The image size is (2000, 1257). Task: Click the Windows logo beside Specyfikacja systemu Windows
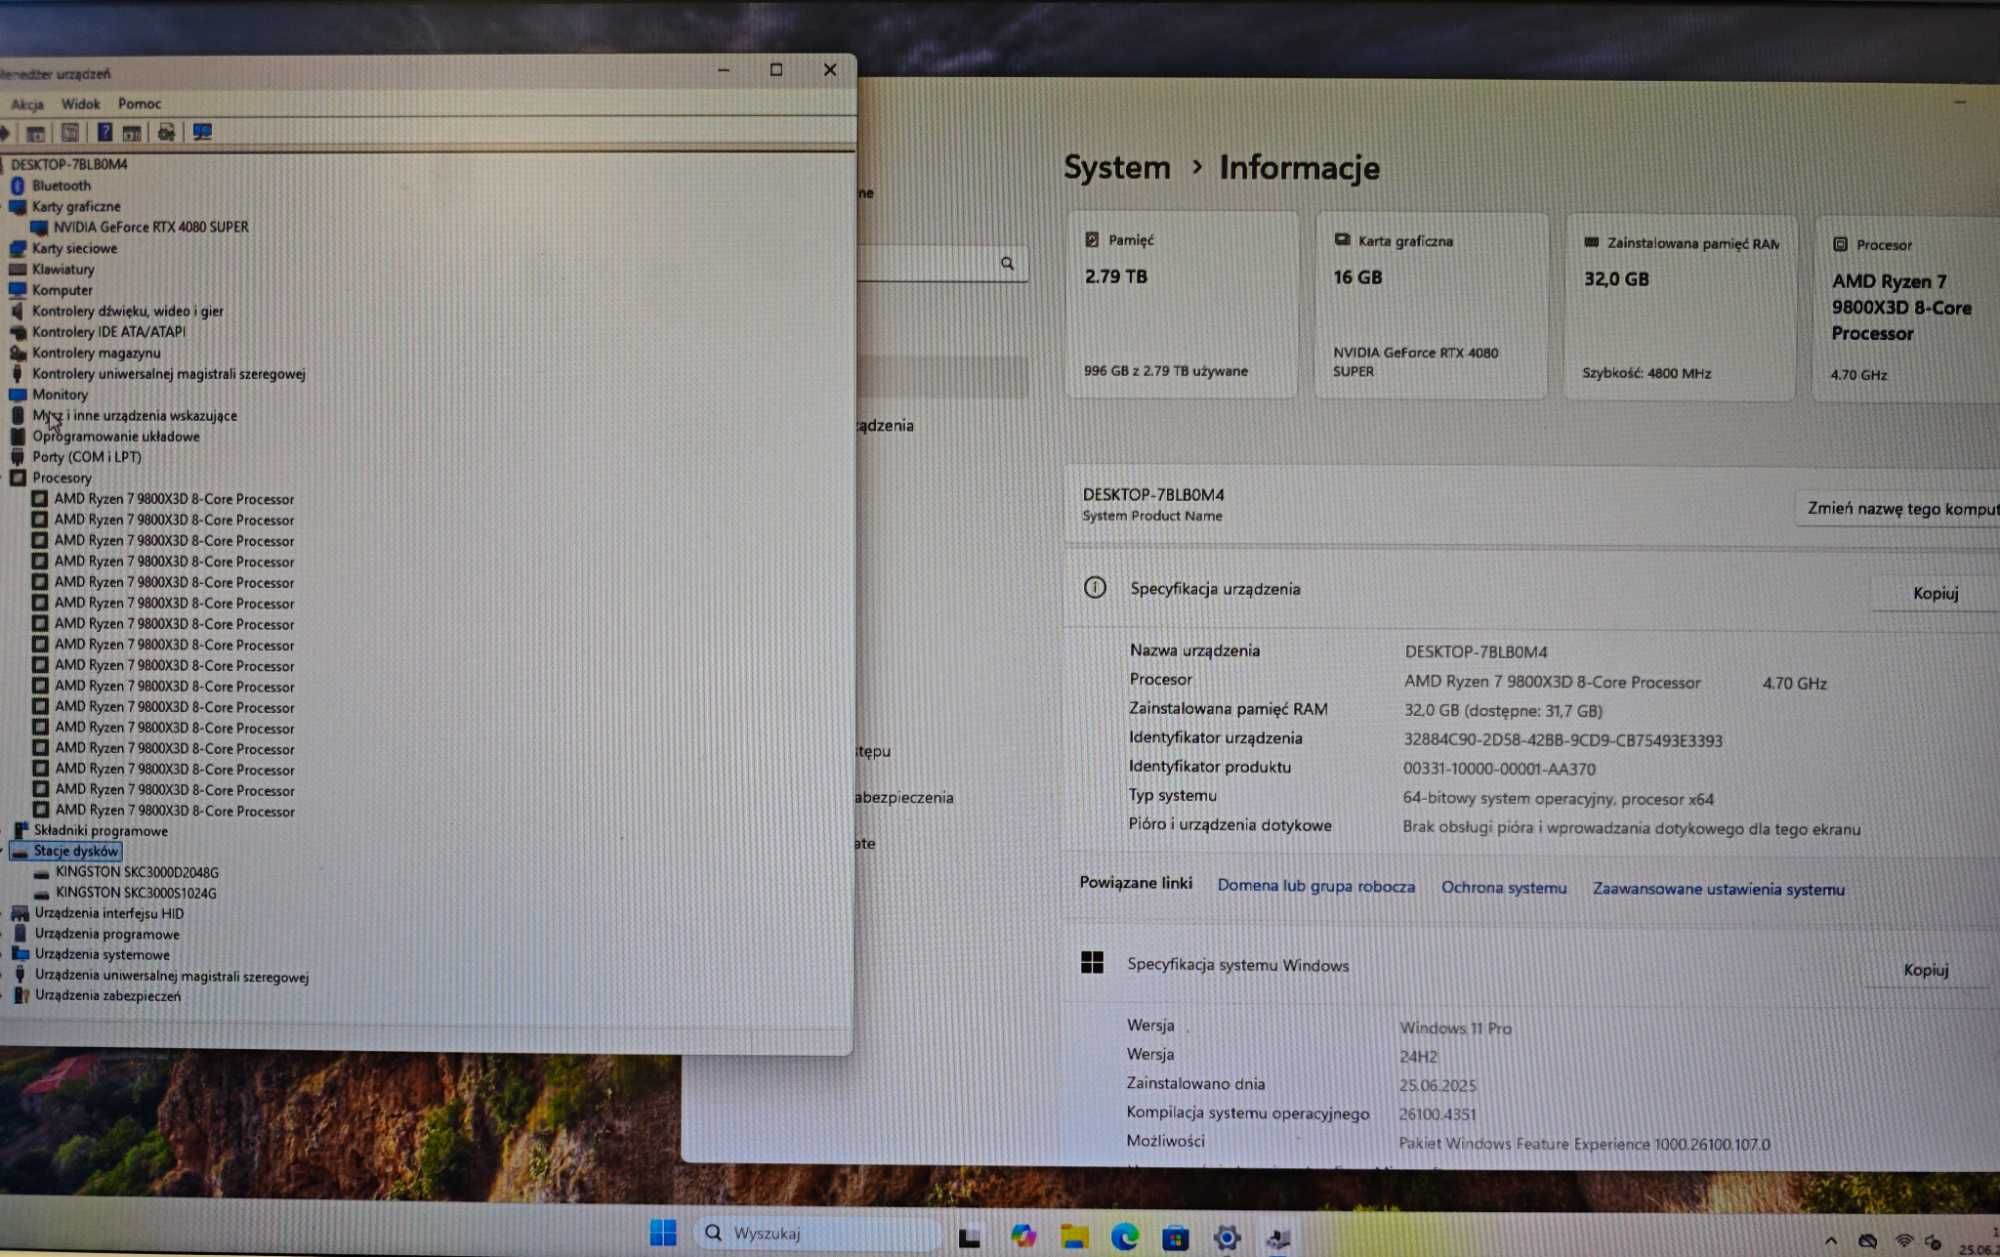pos(1092,962)
